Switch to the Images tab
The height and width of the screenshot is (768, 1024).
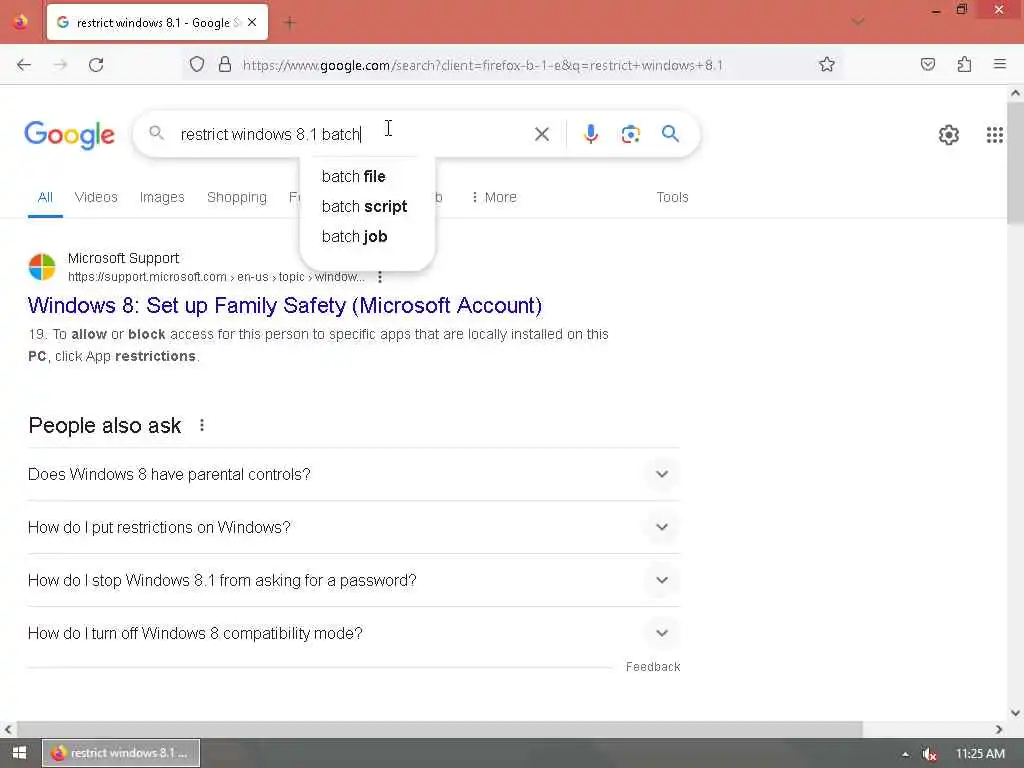pyautogui.click(x=162, y=197)
